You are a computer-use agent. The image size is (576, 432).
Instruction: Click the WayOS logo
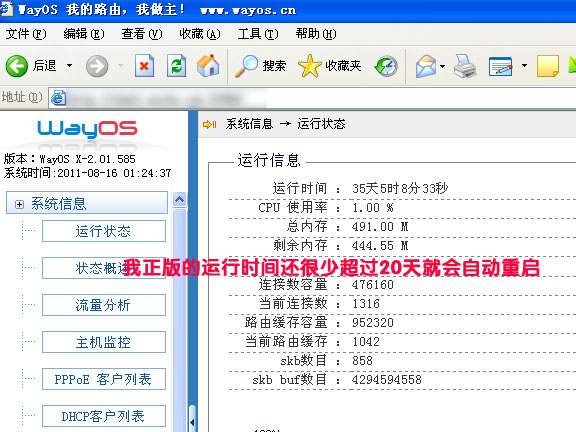[x=87, y=129]
